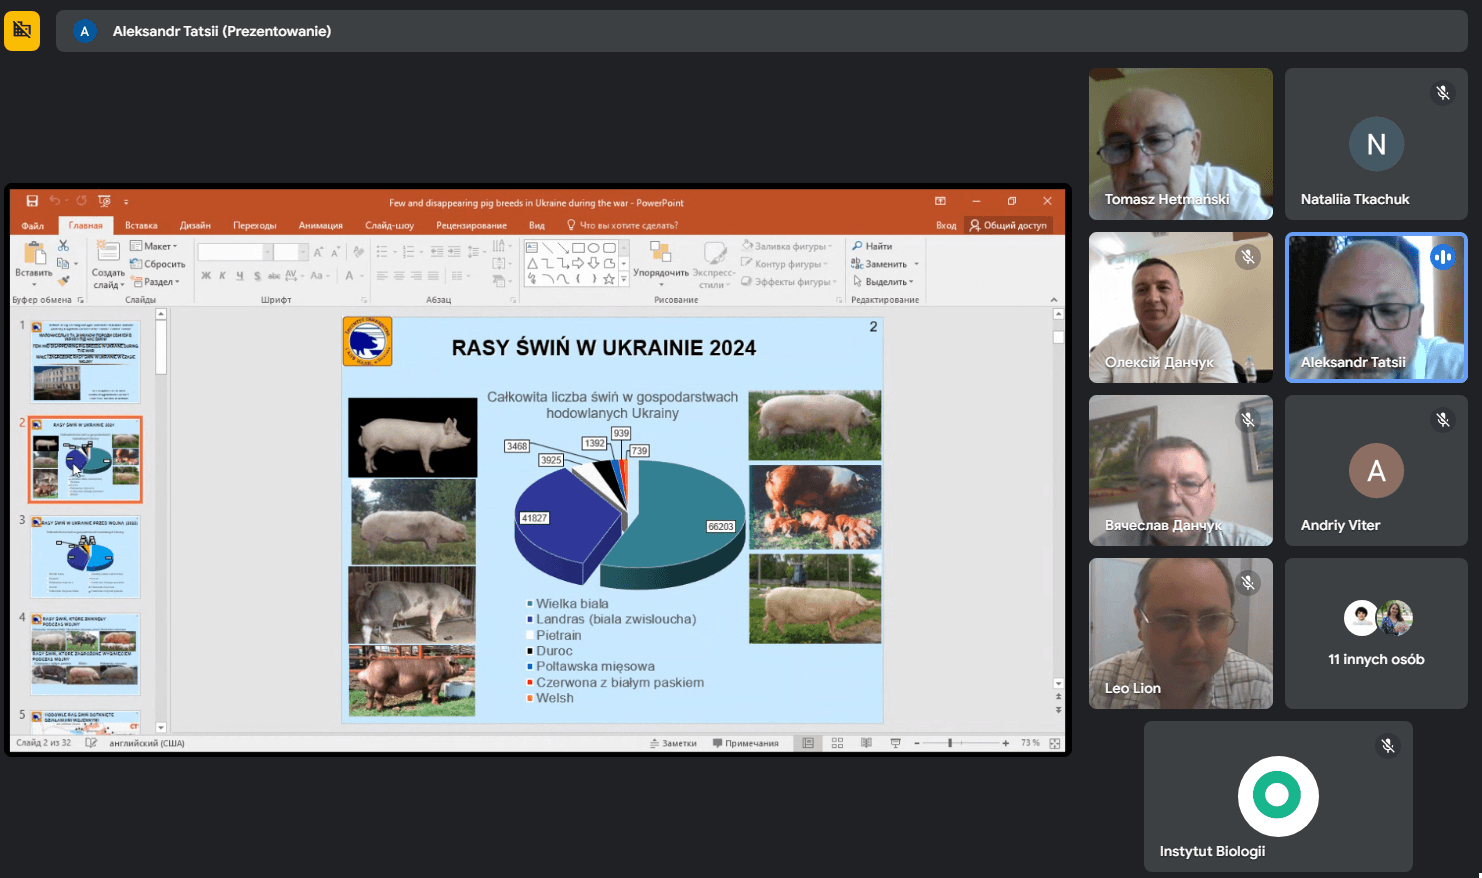The width and height of the screenshot is (1482, 878).
Task: Collapse the ribbon with chevron arrow
Action: [x=1053, y=300]
